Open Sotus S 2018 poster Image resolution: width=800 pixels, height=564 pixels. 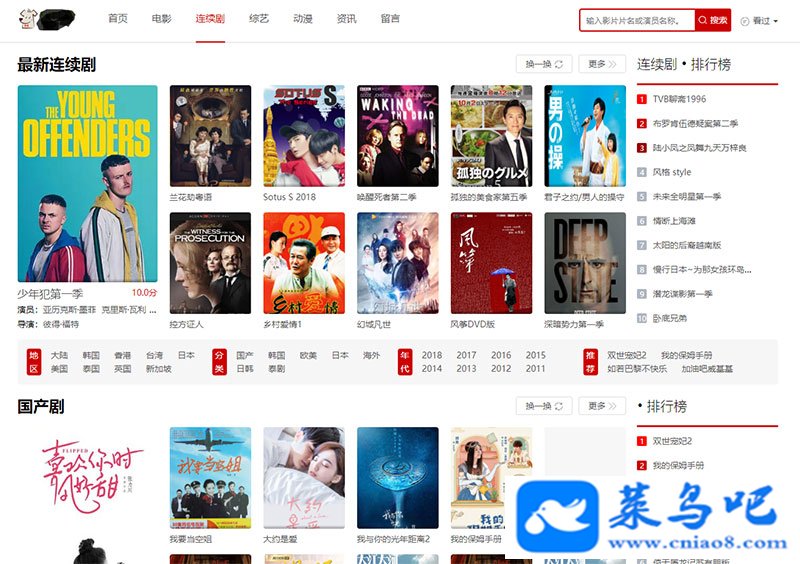304,136
